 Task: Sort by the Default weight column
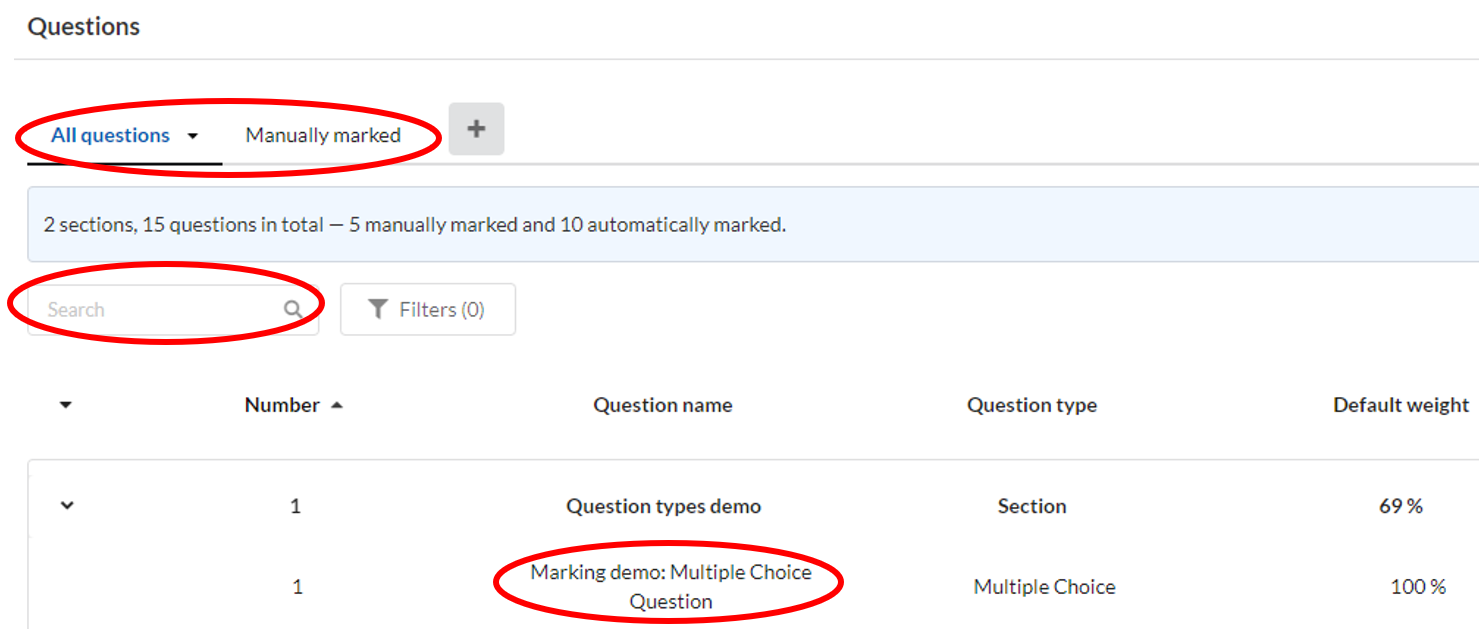click(1400, 405)
